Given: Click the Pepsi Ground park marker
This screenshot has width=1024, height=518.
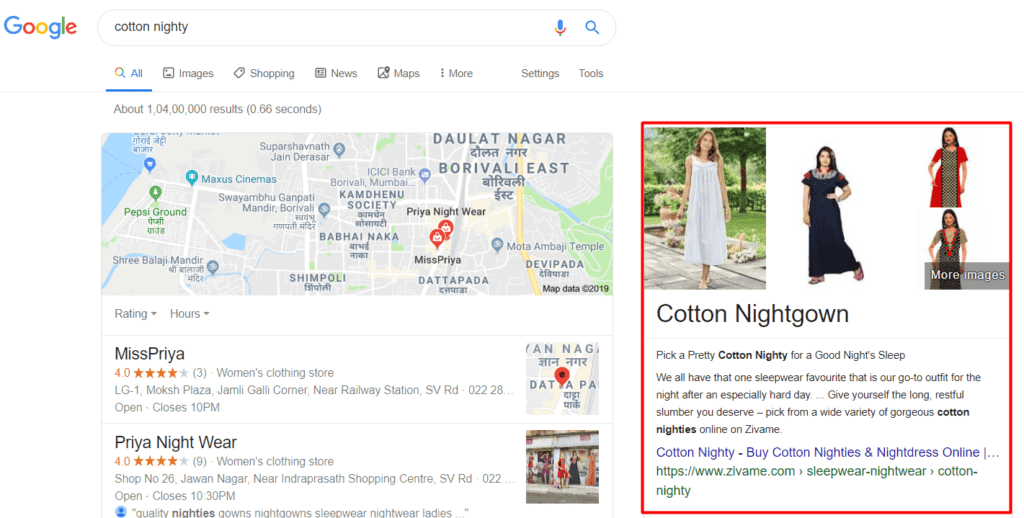Looking at the screenshot, I should (x=154, y=193).
